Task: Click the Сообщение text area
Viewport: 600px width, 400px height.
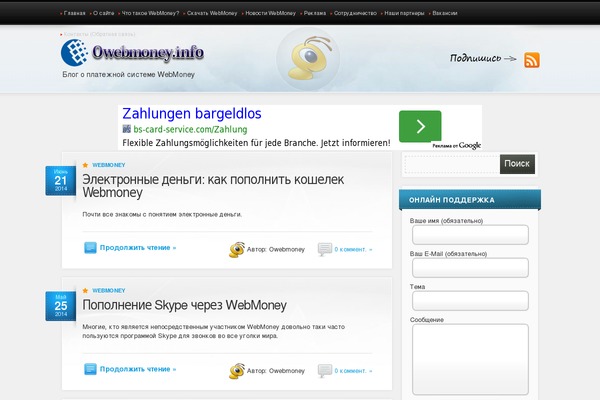Action: 470,359
